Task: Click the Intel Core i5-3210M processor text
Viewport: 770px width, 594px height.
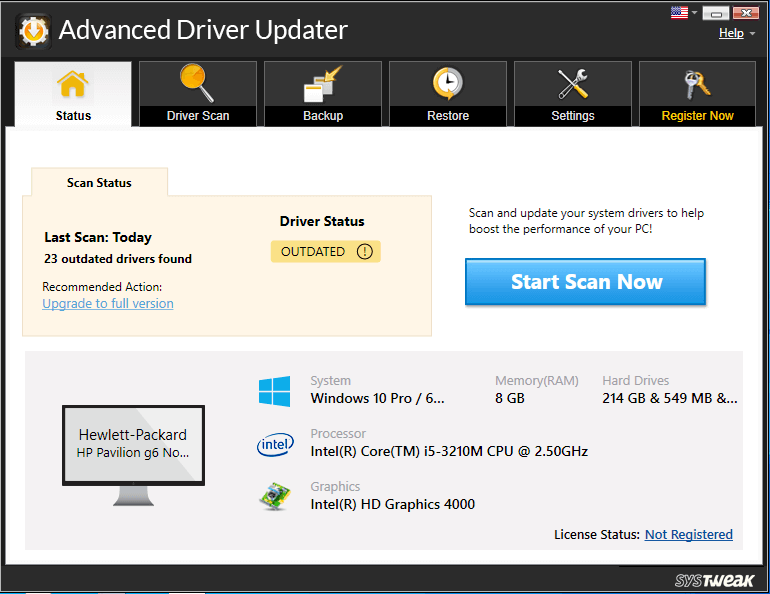Action: point(449,451)
